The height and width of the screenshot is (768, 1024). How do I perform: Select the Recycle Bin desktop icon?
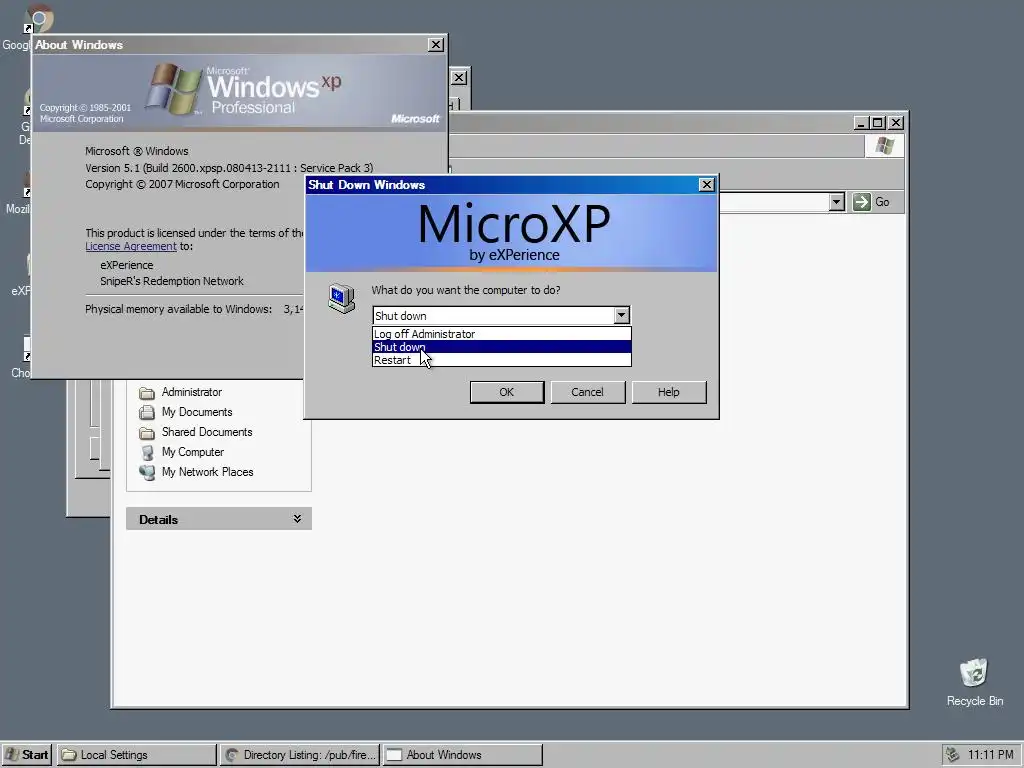tap(974, 682)
